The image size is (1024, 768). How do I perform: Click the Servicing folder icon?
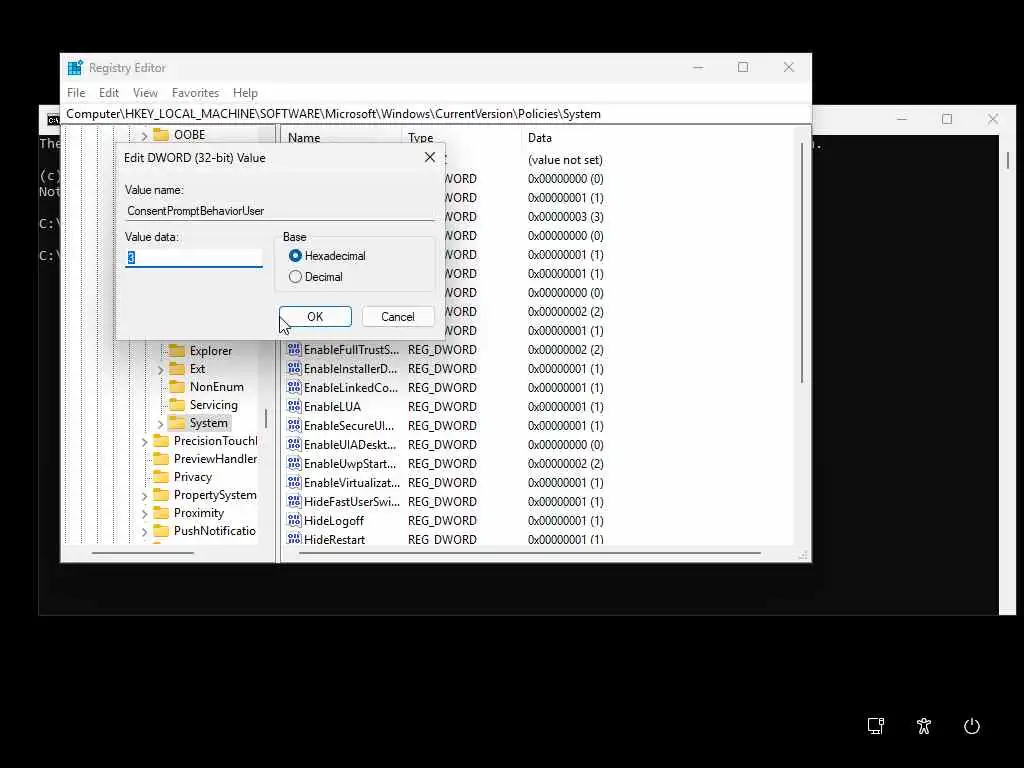[177, 405]
